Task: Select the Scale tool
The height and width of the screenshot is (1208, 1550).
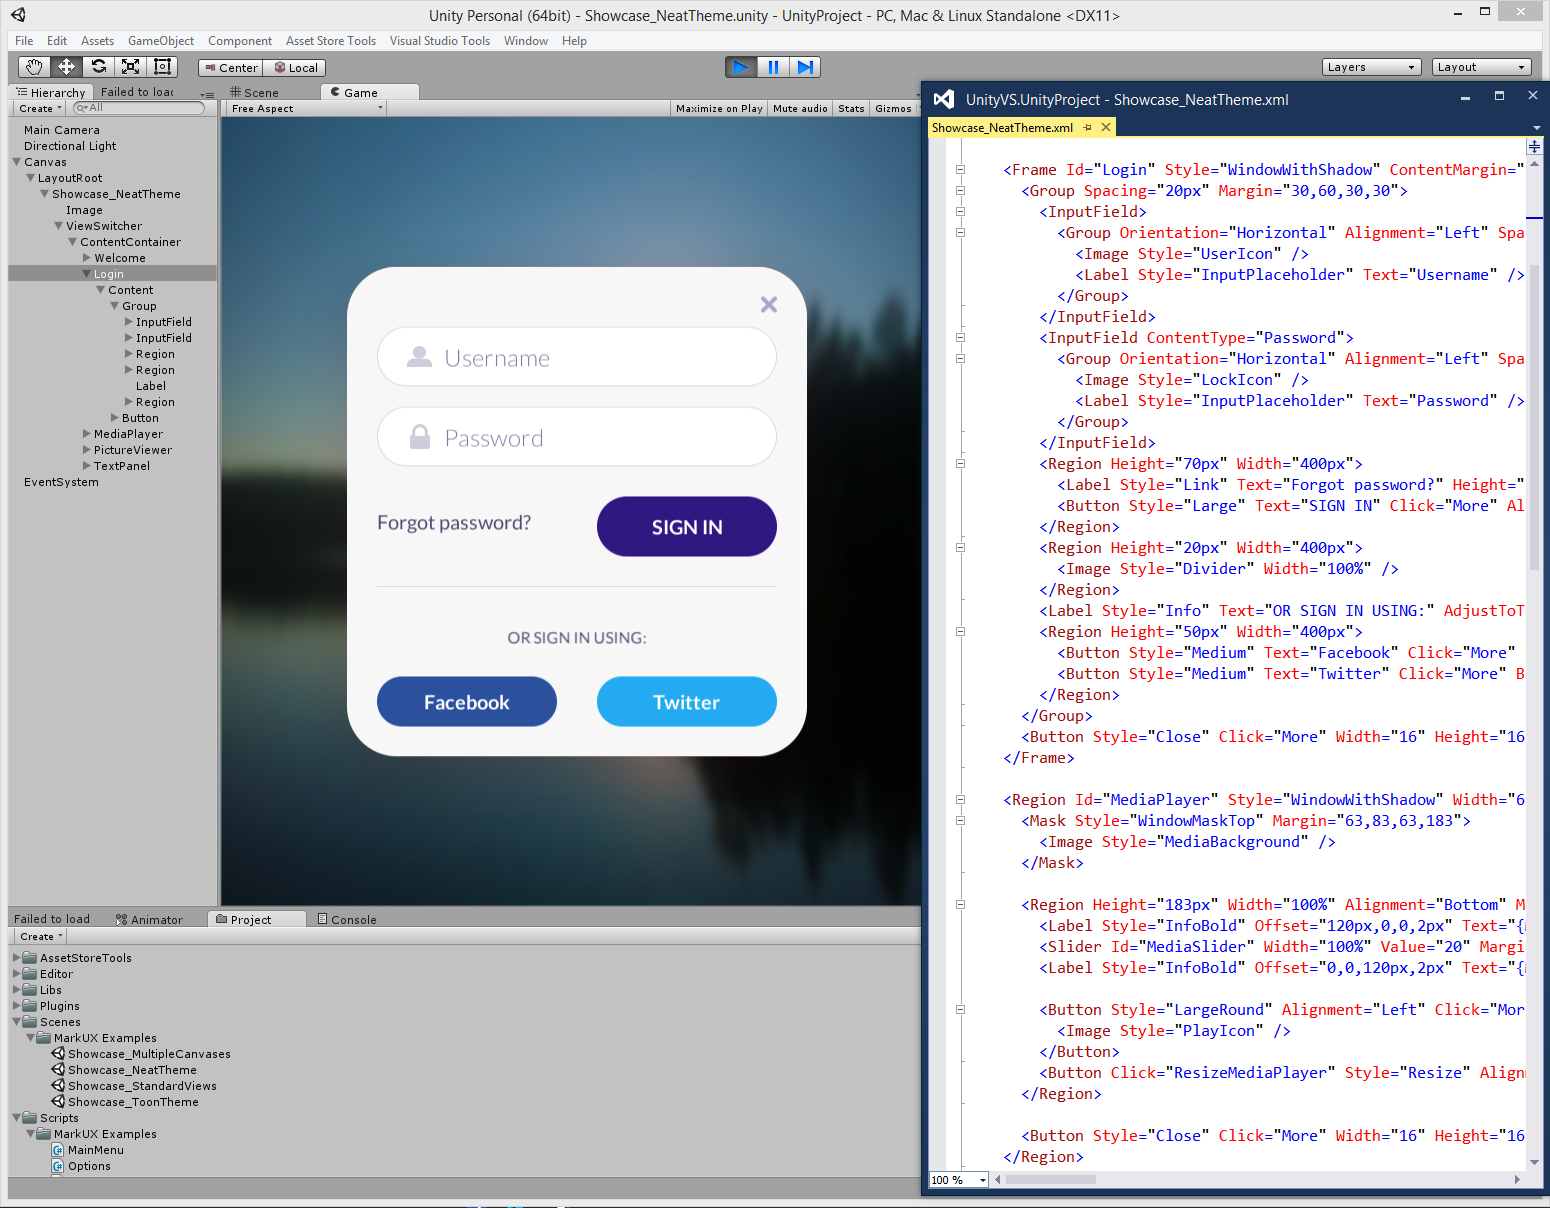Action: coord(130,66)
